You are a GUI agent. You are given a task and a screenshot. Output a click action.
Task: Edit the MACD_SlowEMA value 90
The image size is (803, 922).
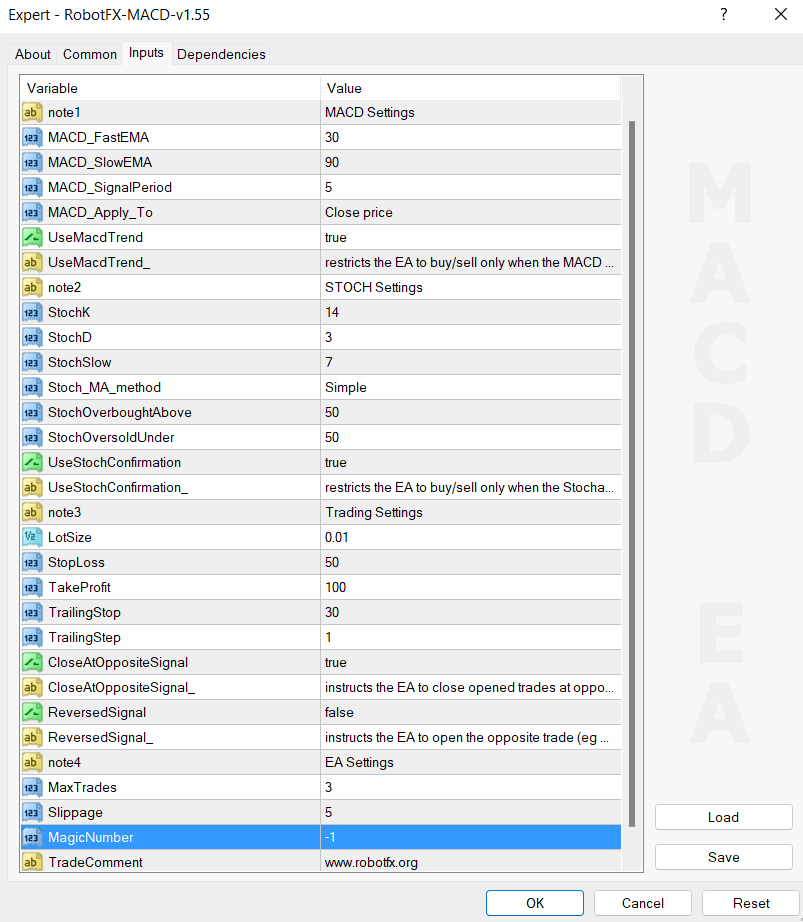[471, 162]
